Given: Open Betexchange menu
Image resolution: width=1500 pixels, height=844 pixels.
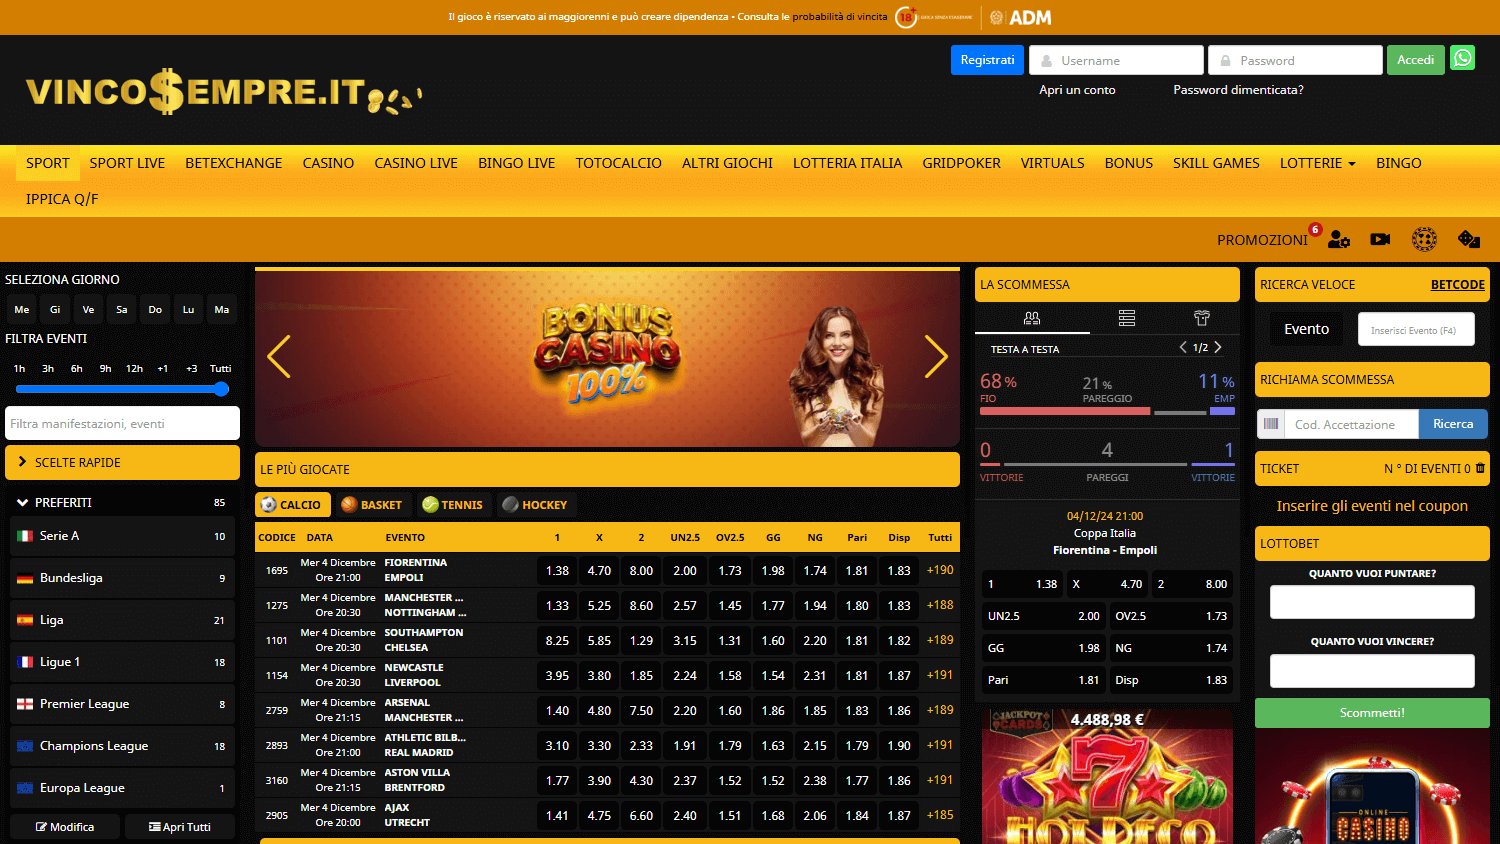Looking at the screenshot, I should [233, 163].
